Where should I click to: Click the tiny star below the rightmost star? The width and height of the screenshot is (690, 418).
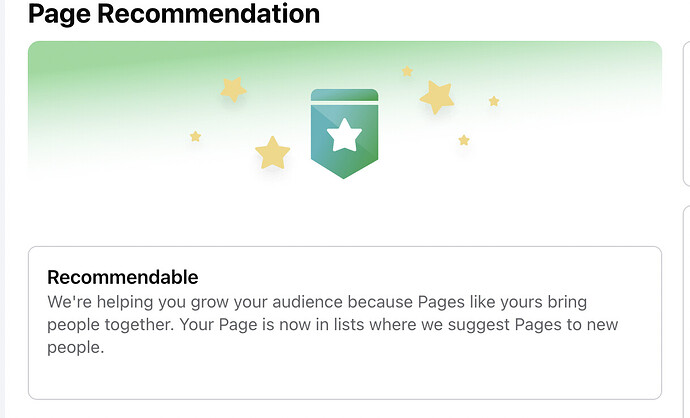click(x=464, y=140)
